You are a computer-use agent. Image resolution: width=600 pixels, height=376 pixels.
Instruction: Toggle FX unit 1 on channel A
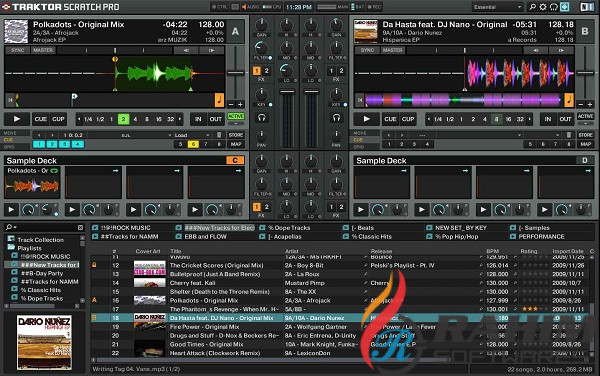(257, 71)
